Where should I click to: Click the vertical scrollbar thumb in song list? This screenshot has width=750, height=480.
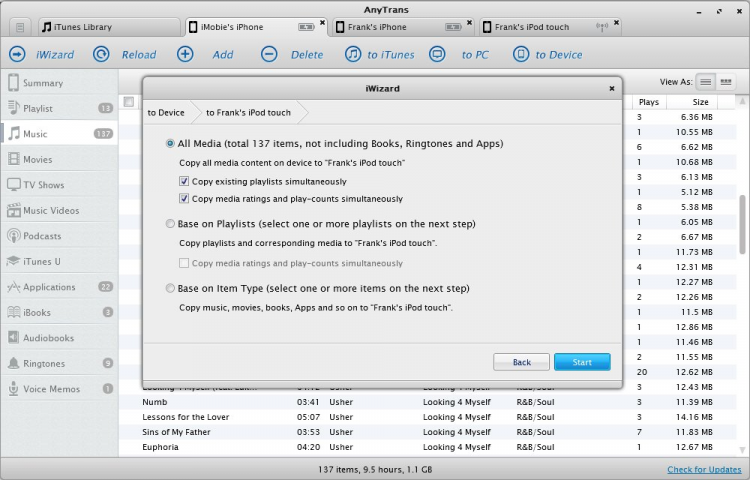click(x=742, y=225)
